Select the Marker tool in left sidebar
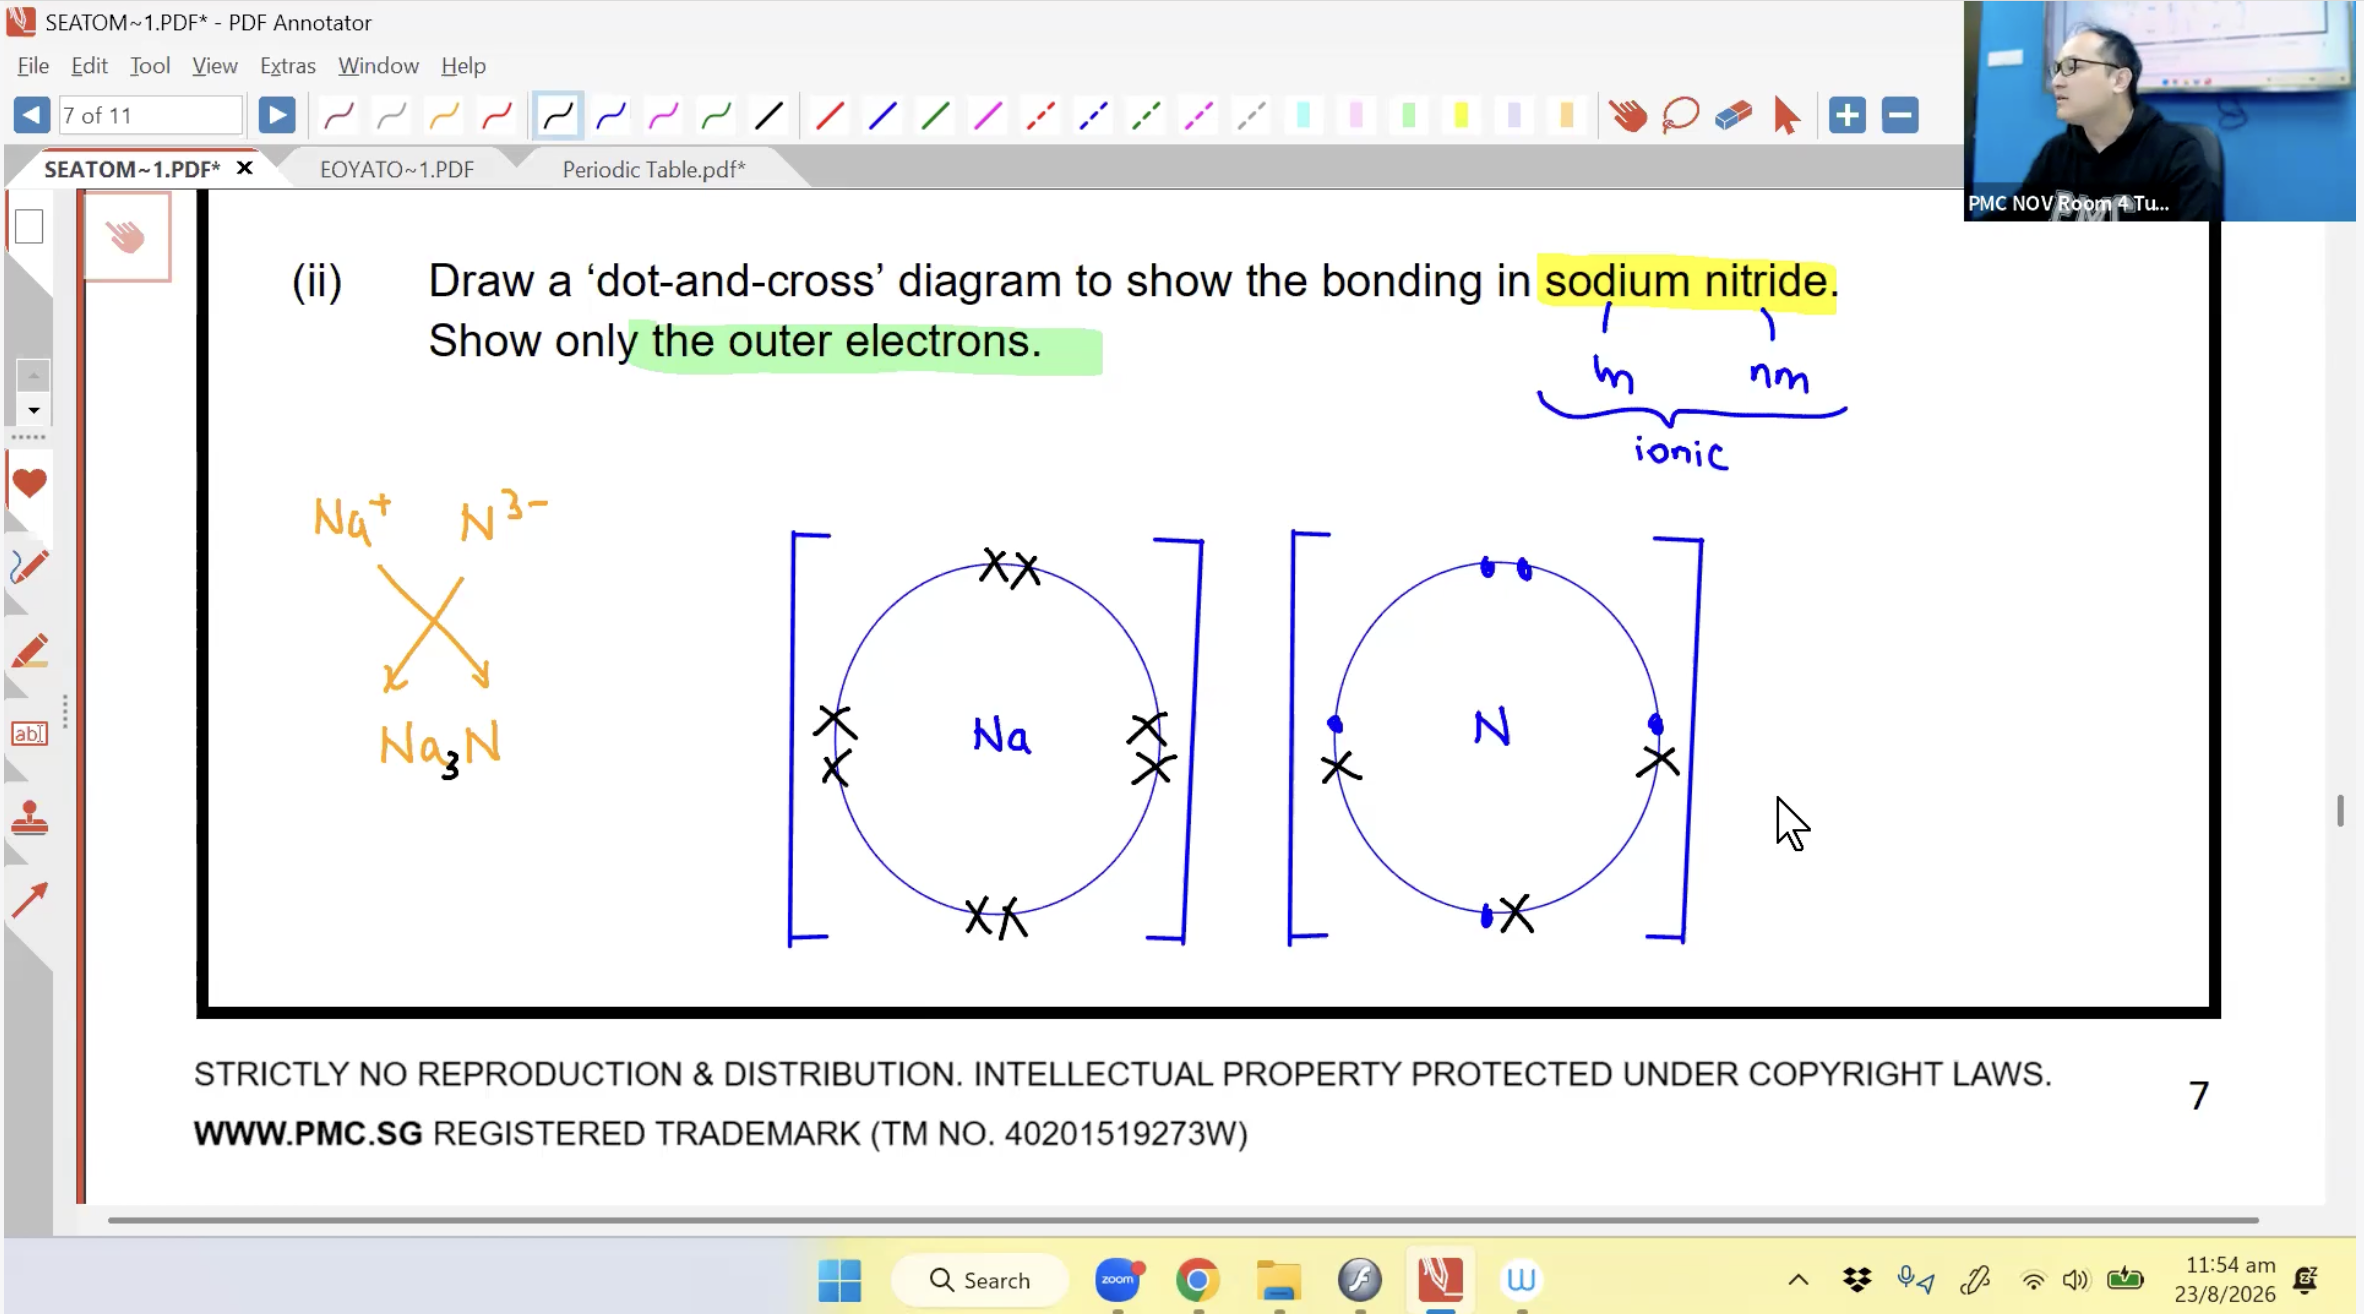2364x1314 pixels. pos(29,651)
